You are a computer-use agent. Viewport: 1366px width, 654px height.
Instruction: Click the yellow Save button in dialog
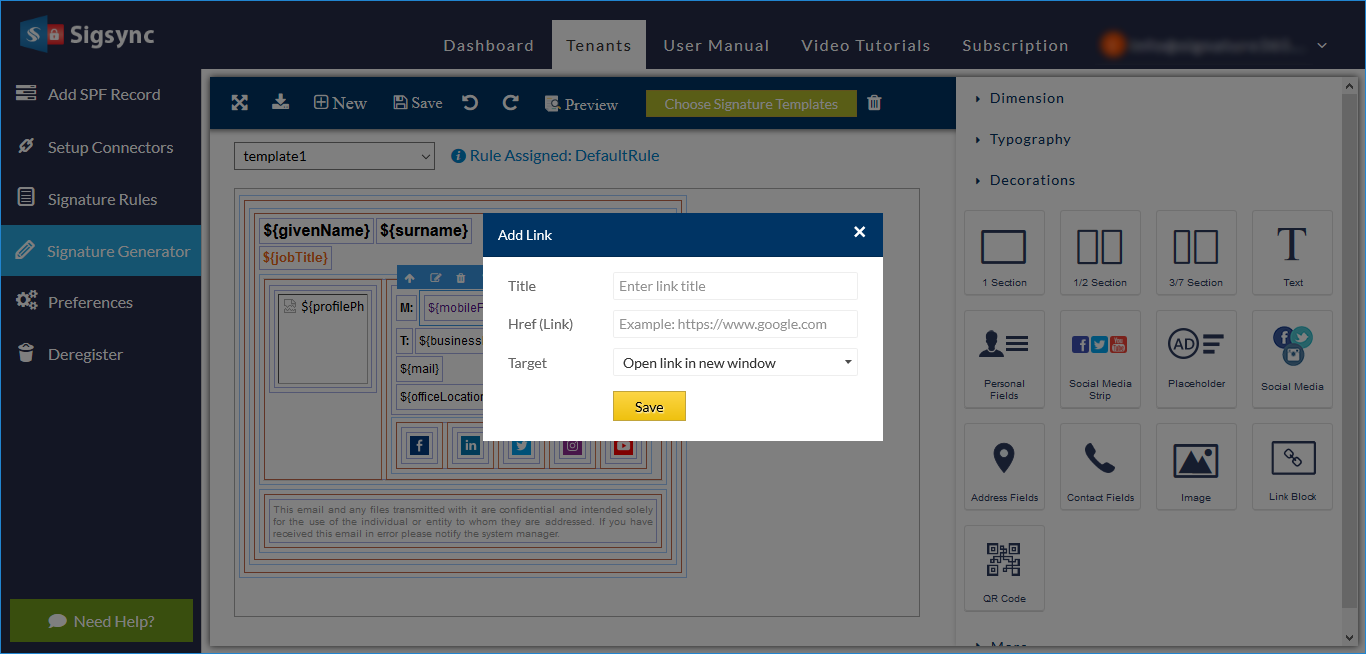coord(649,407)
